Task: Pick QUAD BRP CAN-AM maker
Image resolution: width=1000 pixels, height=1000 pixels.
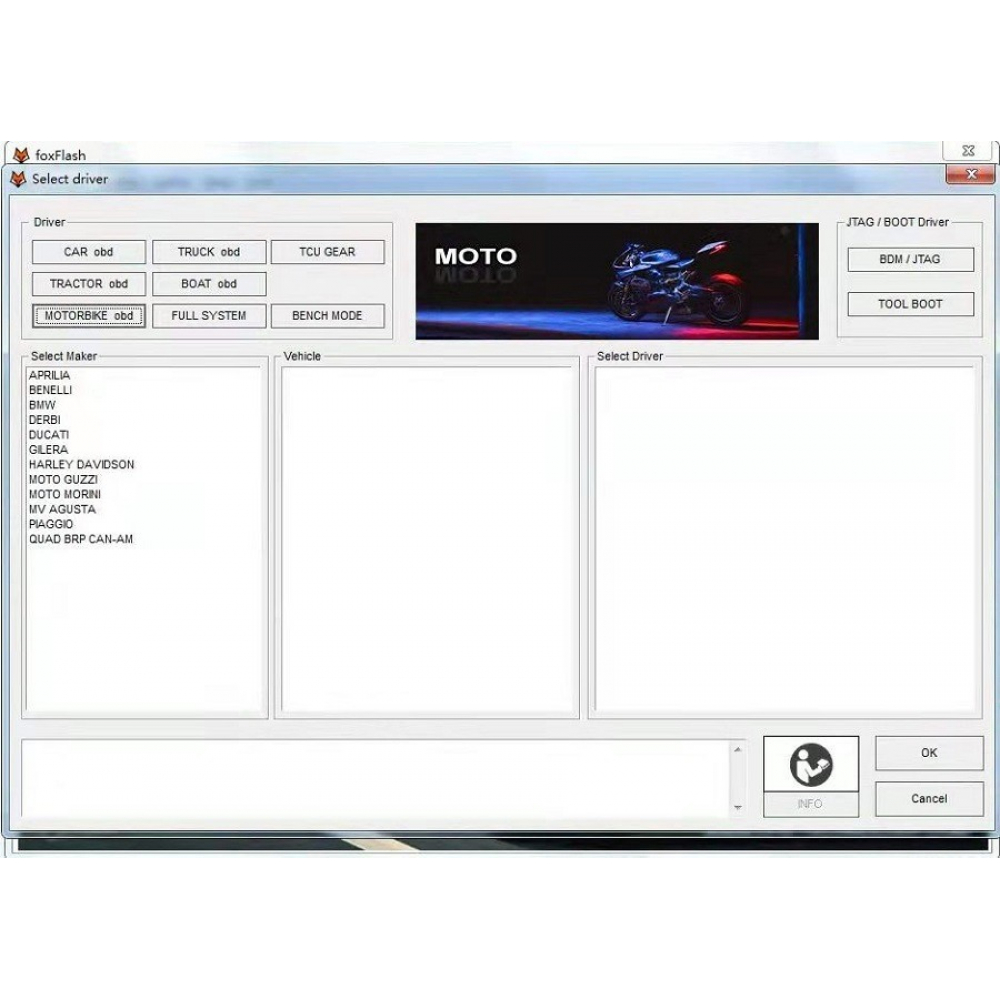Action: tap(81, 539)
